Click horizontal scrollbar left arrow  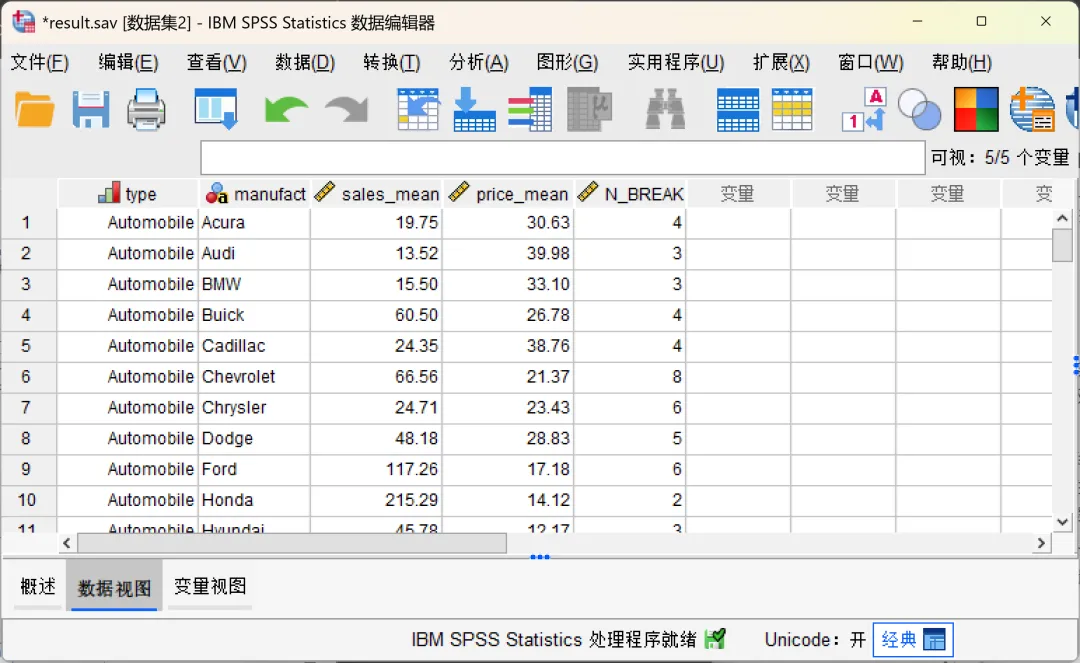tap(66, 543)
